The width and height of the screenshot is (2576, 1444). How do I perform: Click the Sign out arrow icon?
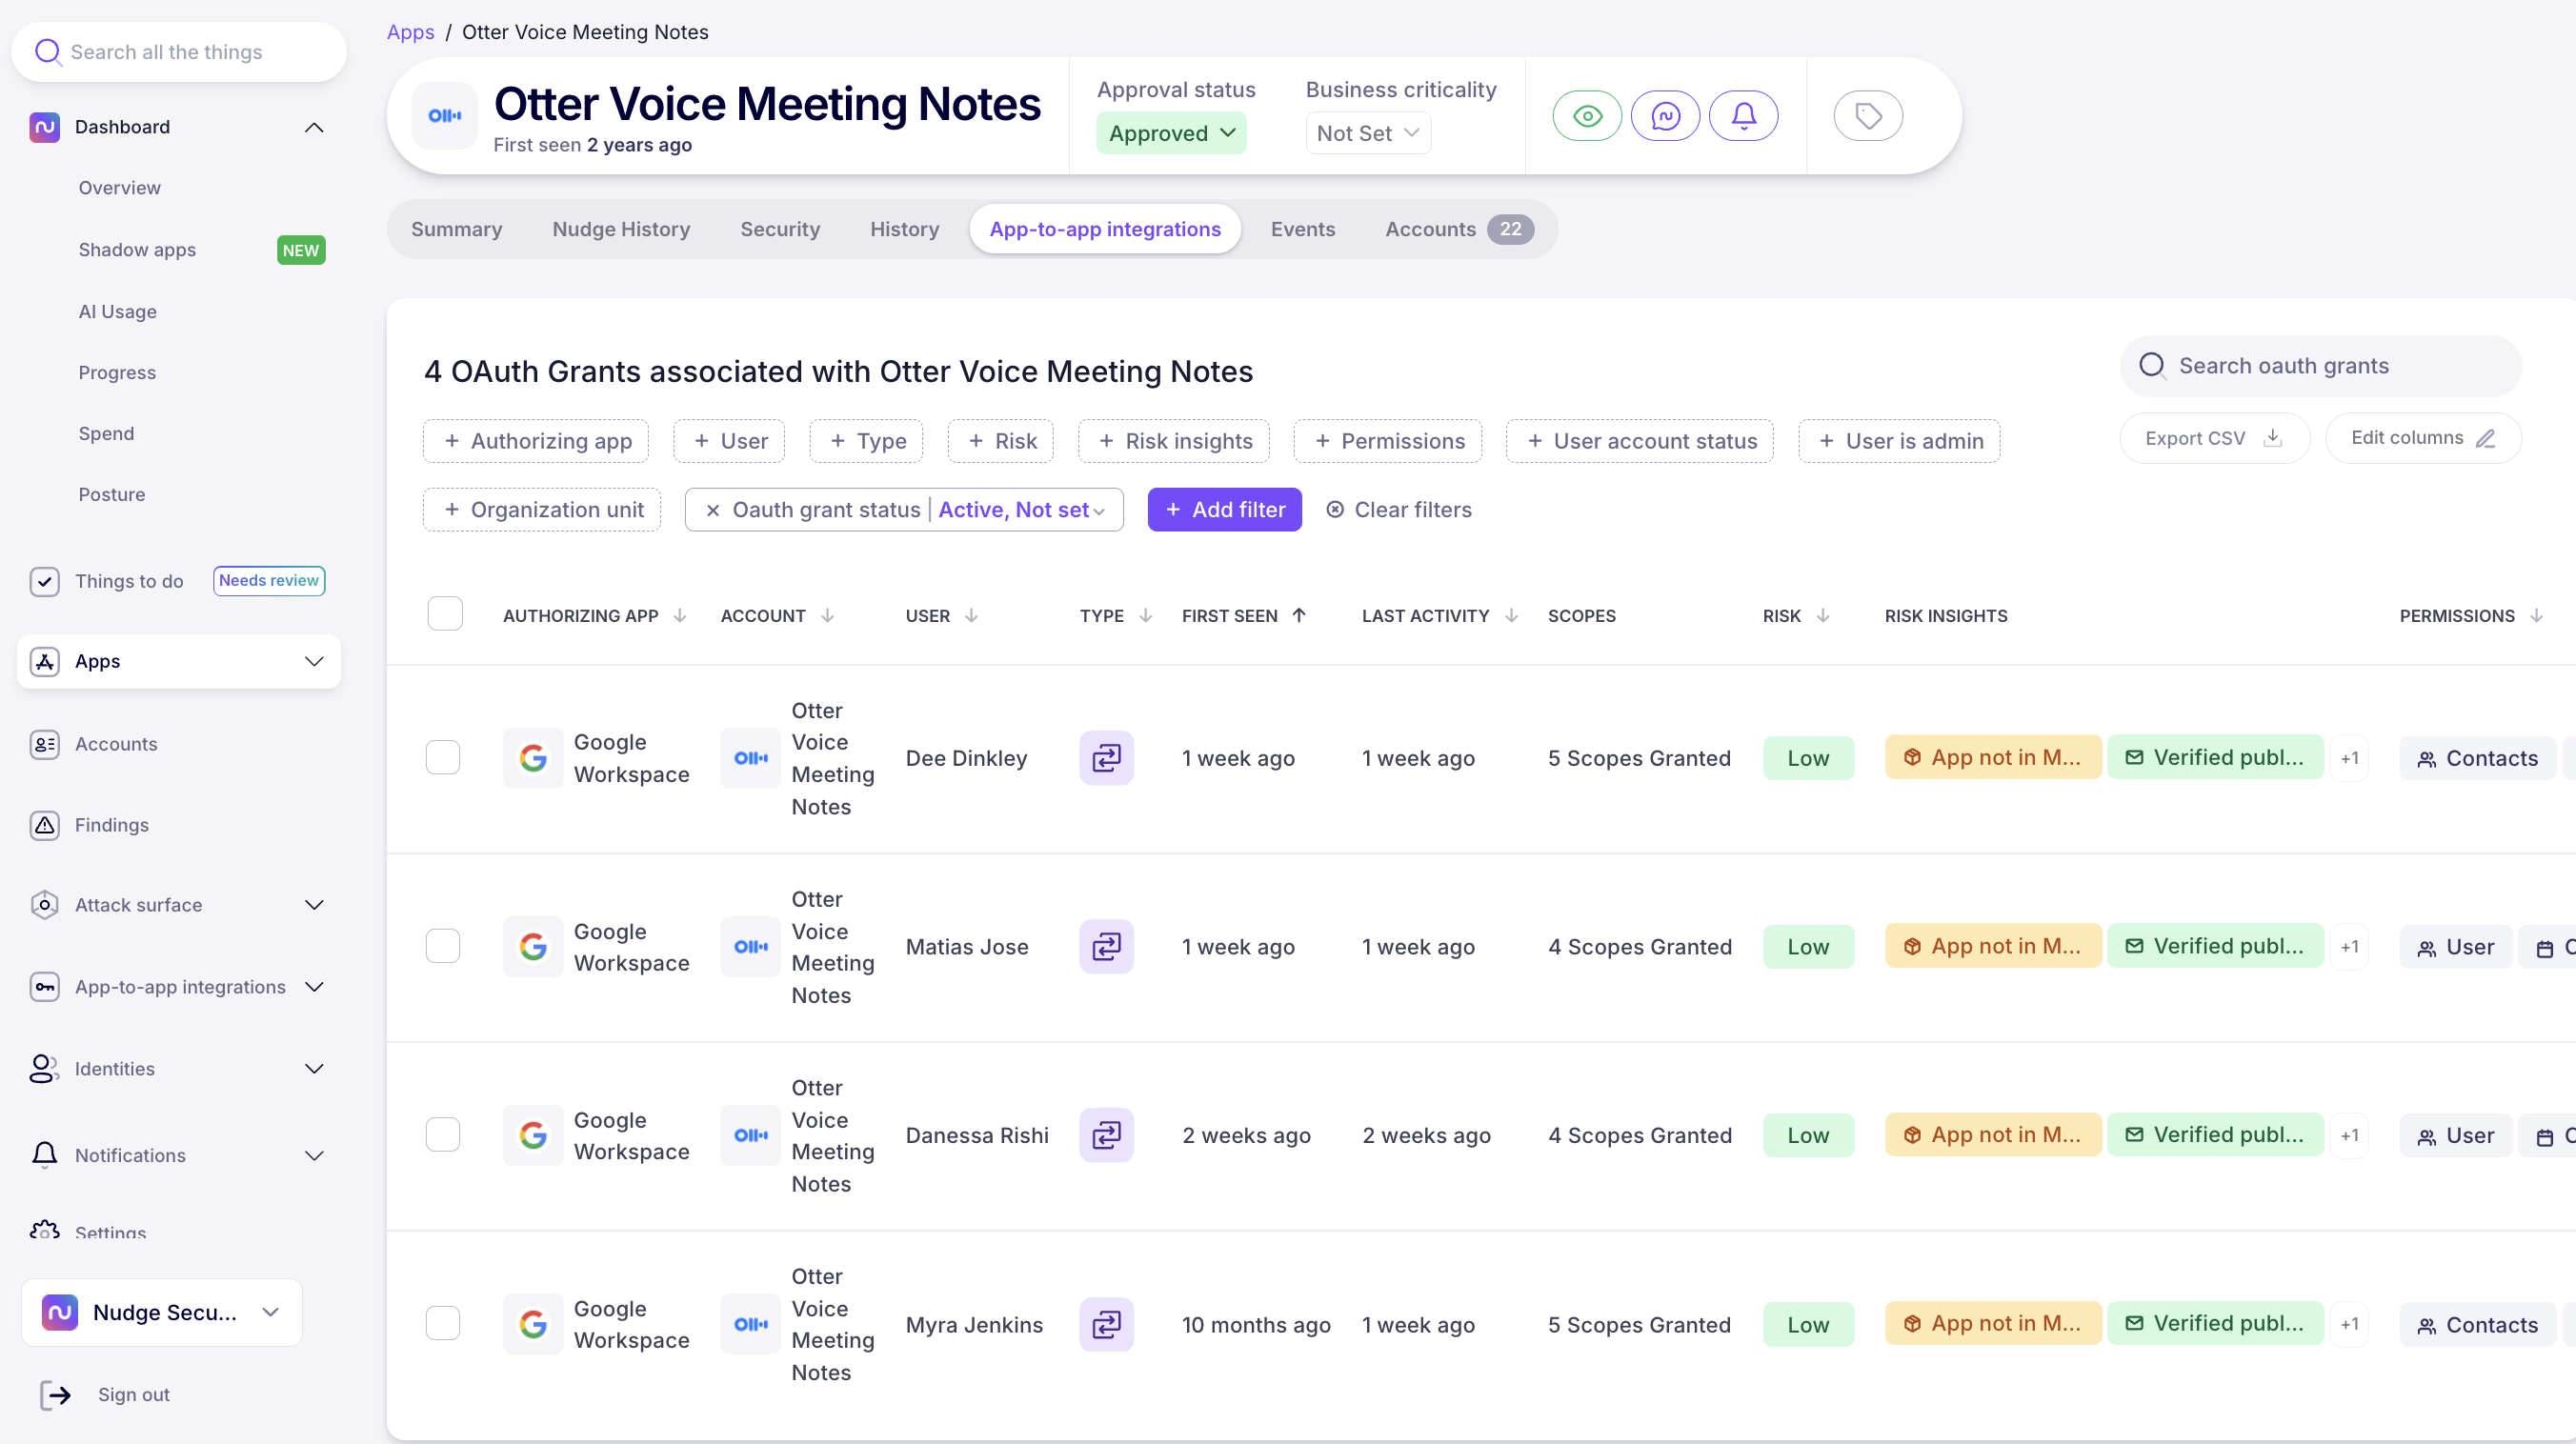point(55,1394)
